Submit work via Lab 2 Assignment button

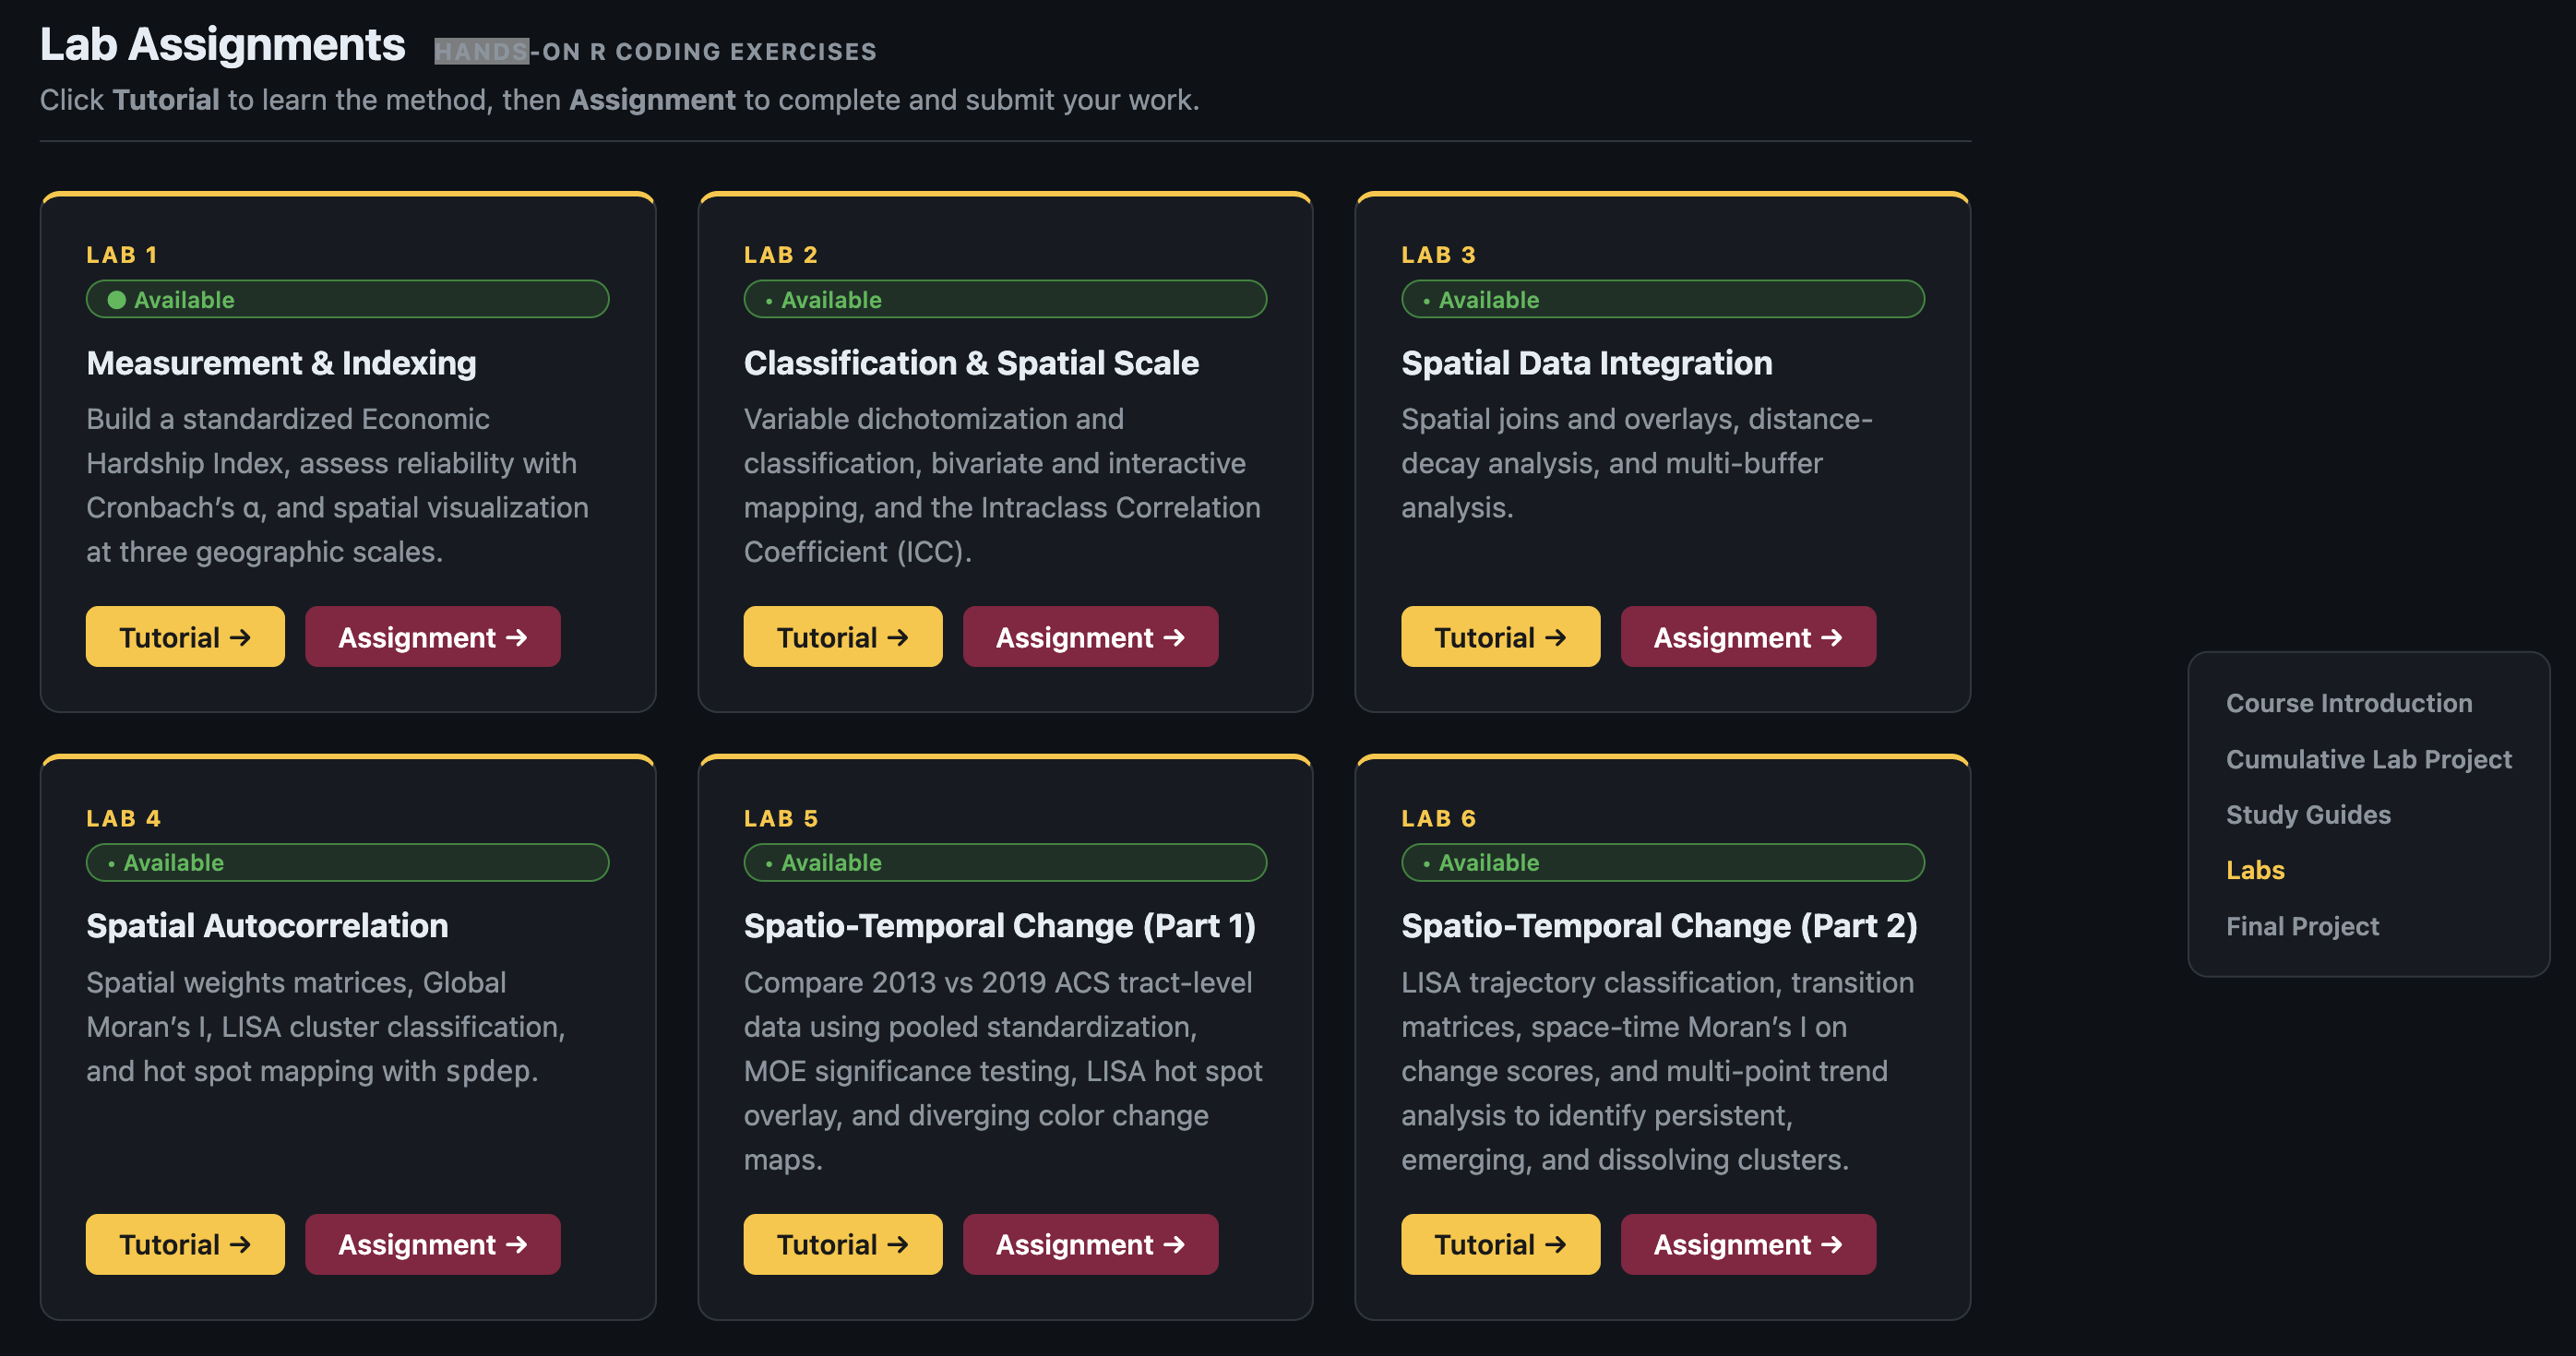click(1089, 636)
